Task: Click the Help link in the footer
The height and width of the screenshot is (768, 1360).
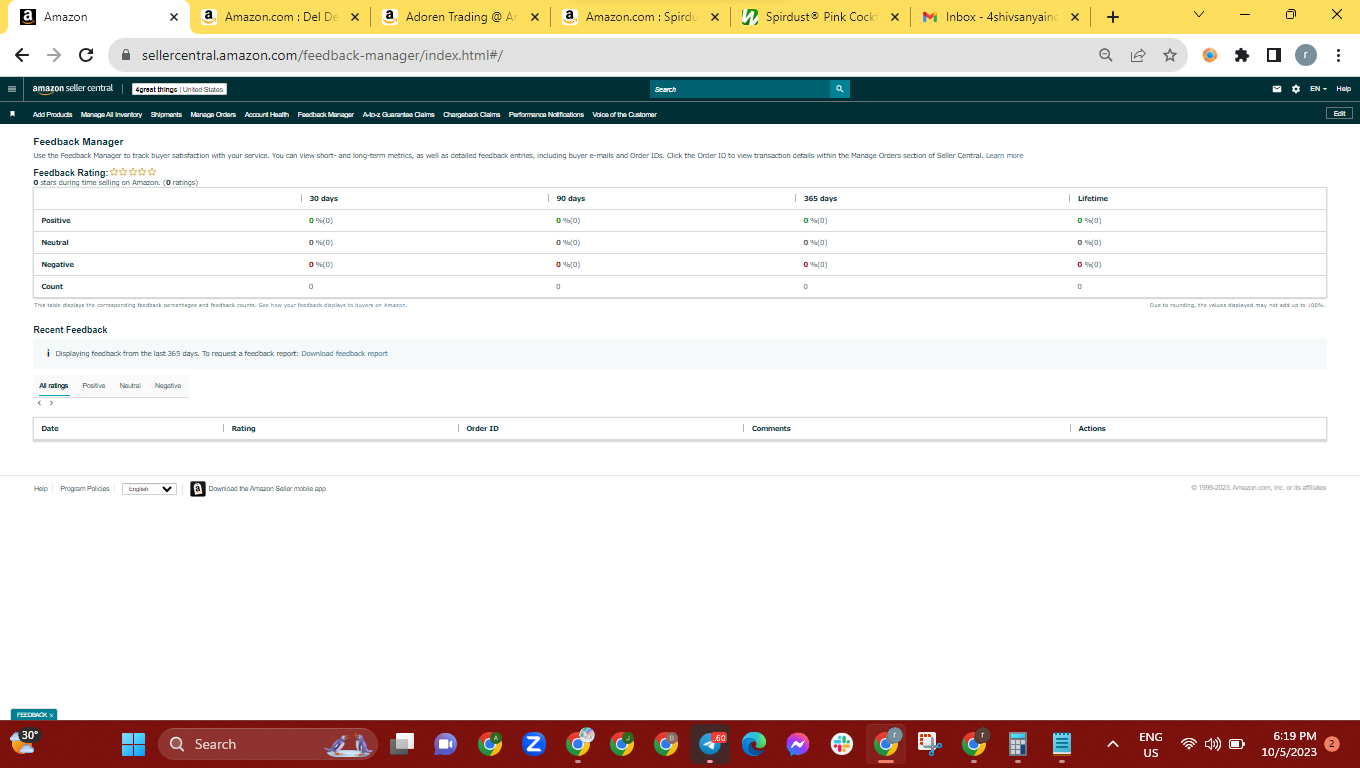Action: click(x=40, y=489)
